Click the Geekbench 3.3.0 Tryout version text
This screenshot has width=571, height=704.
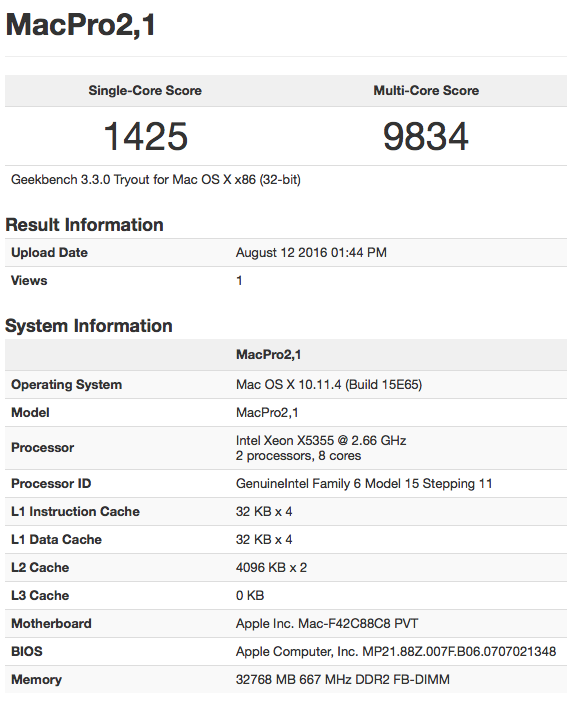pos(156,180)
